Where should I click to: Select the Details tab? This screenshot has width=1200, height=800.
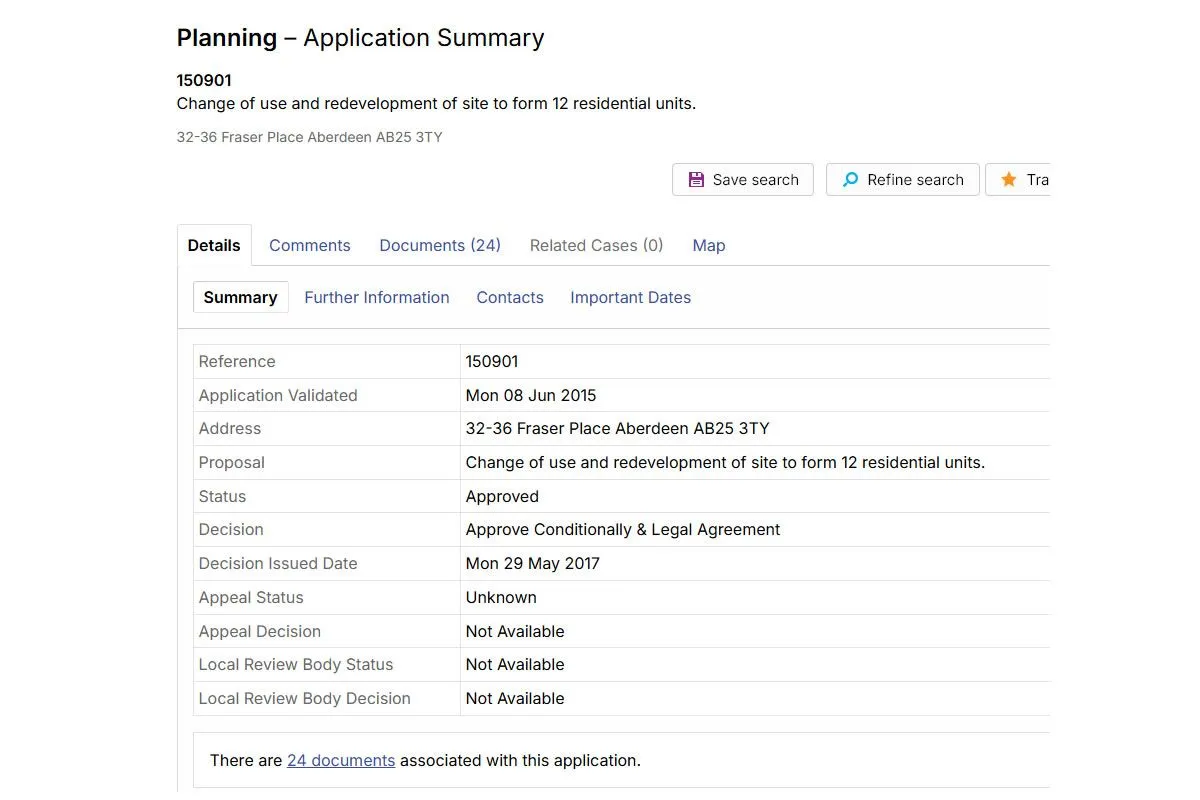[214, 245]
